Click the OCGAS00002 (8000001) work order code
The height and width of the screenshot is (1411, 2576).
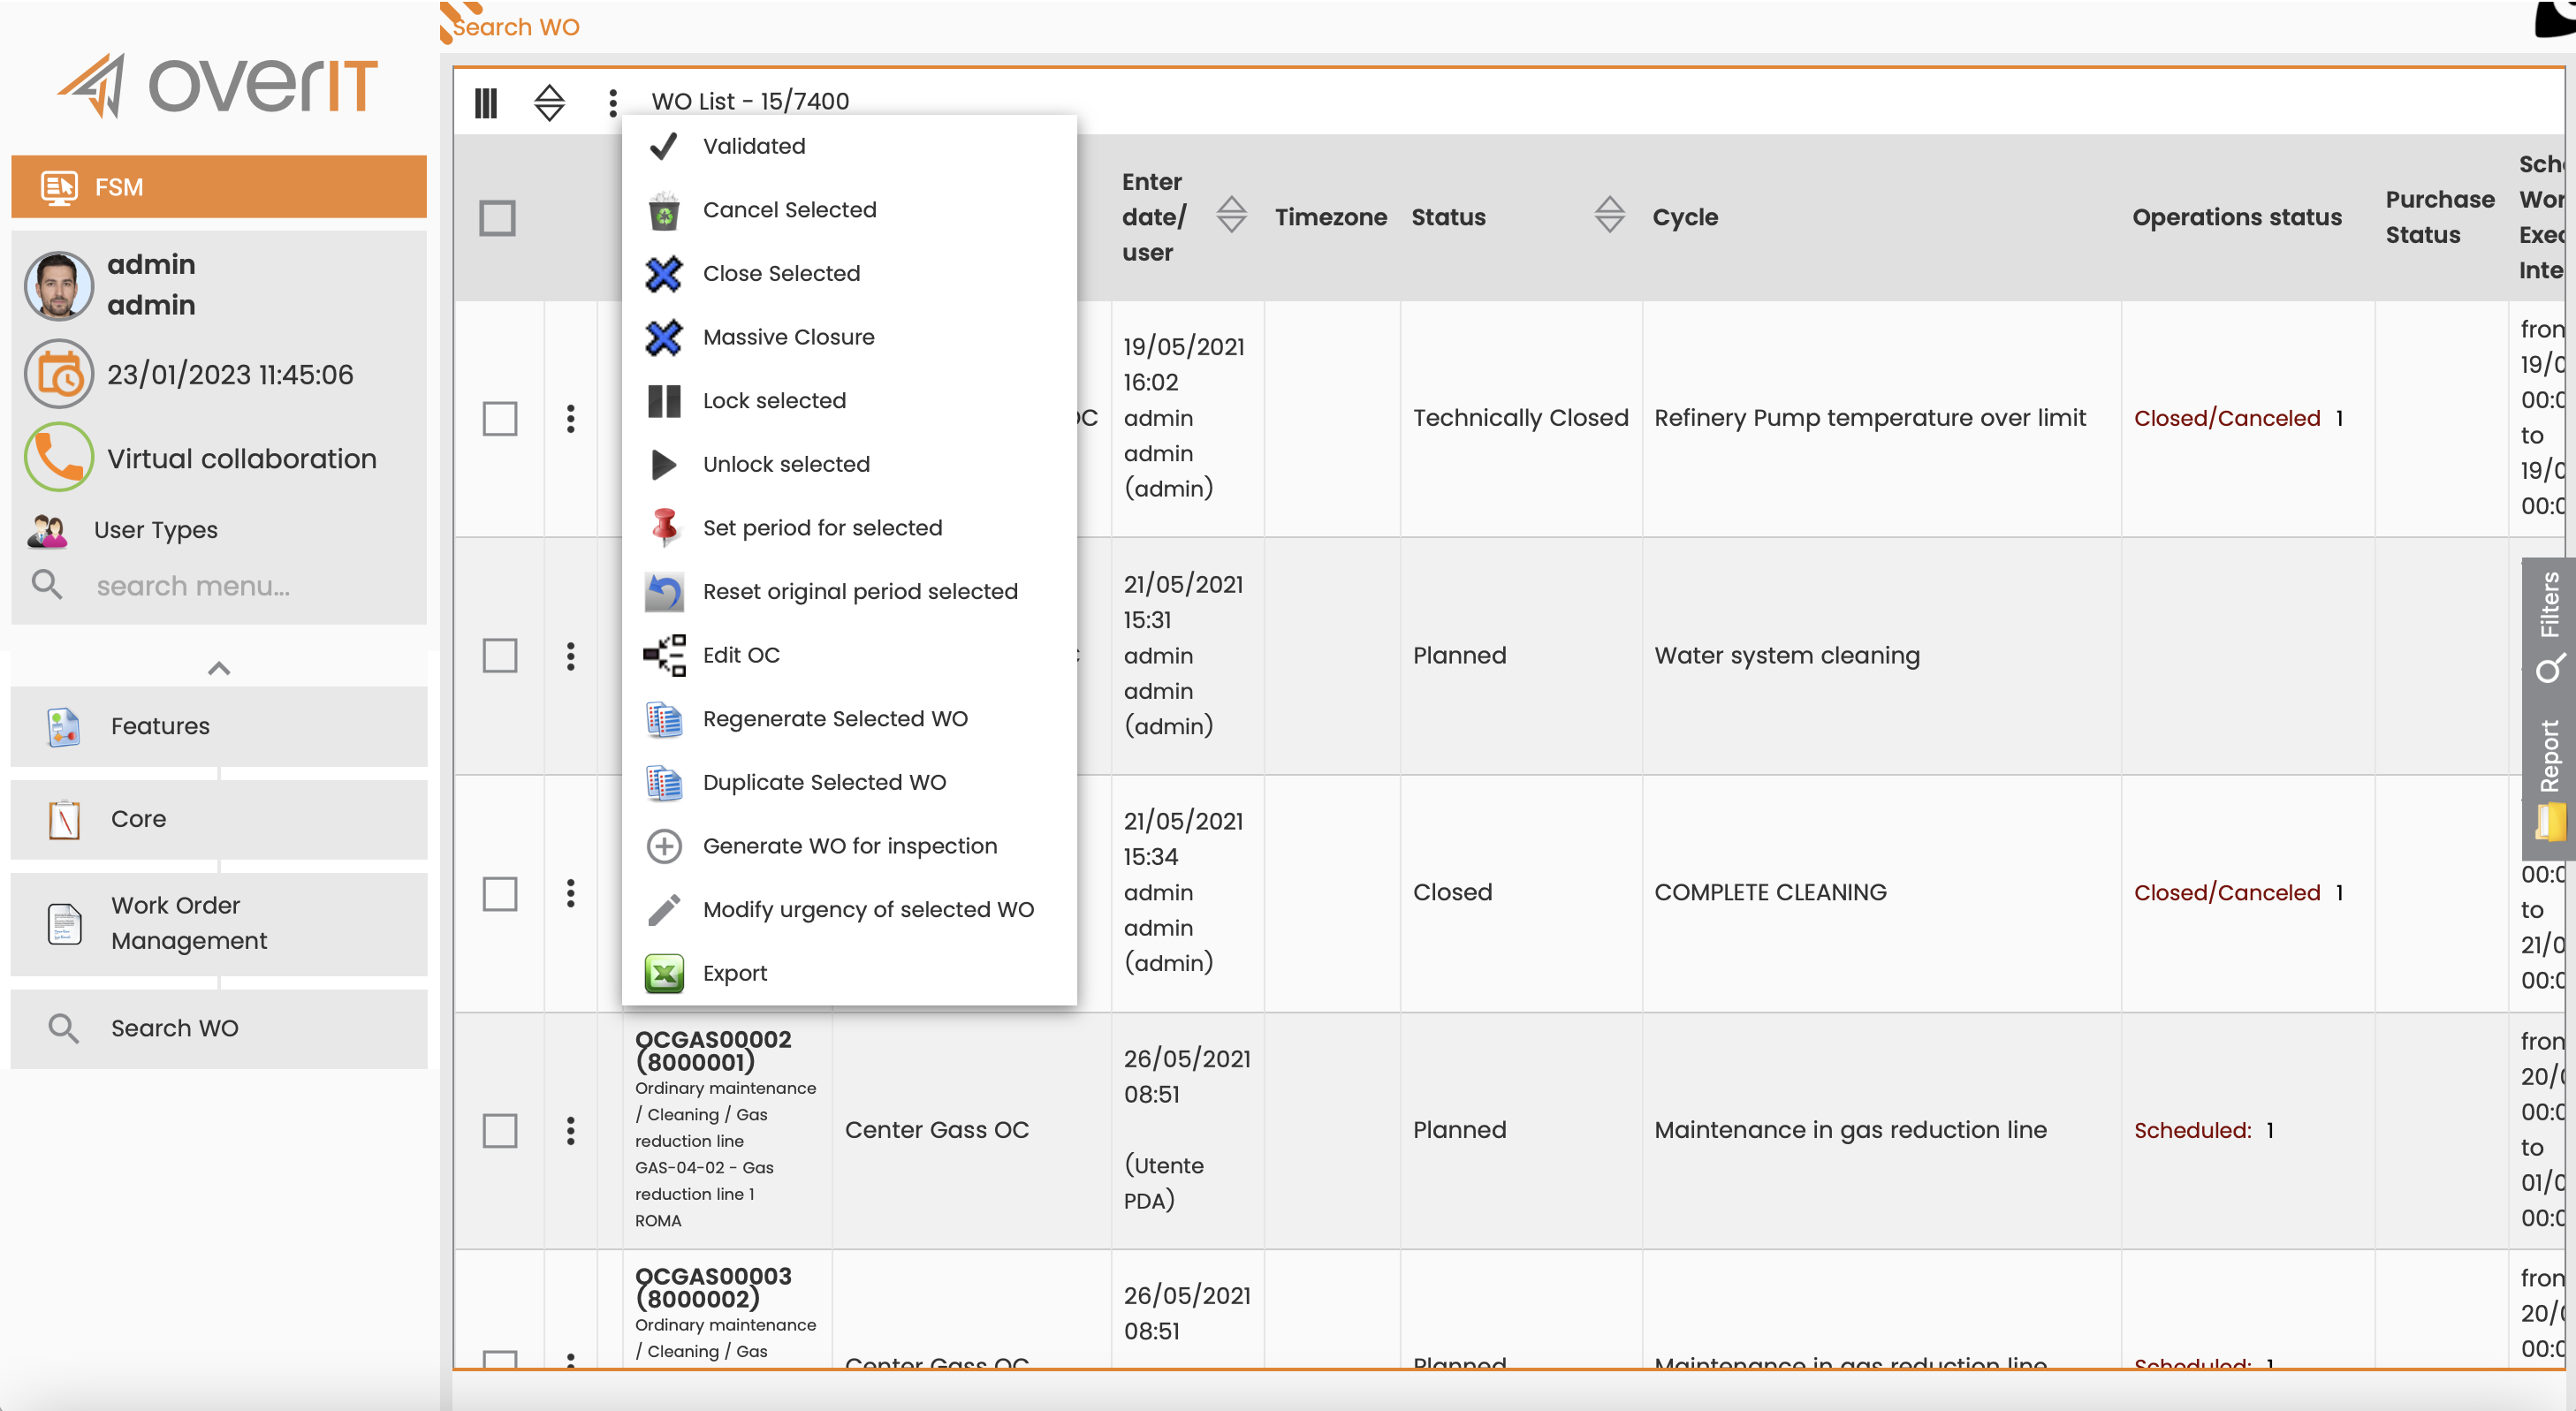(713, 1051)
